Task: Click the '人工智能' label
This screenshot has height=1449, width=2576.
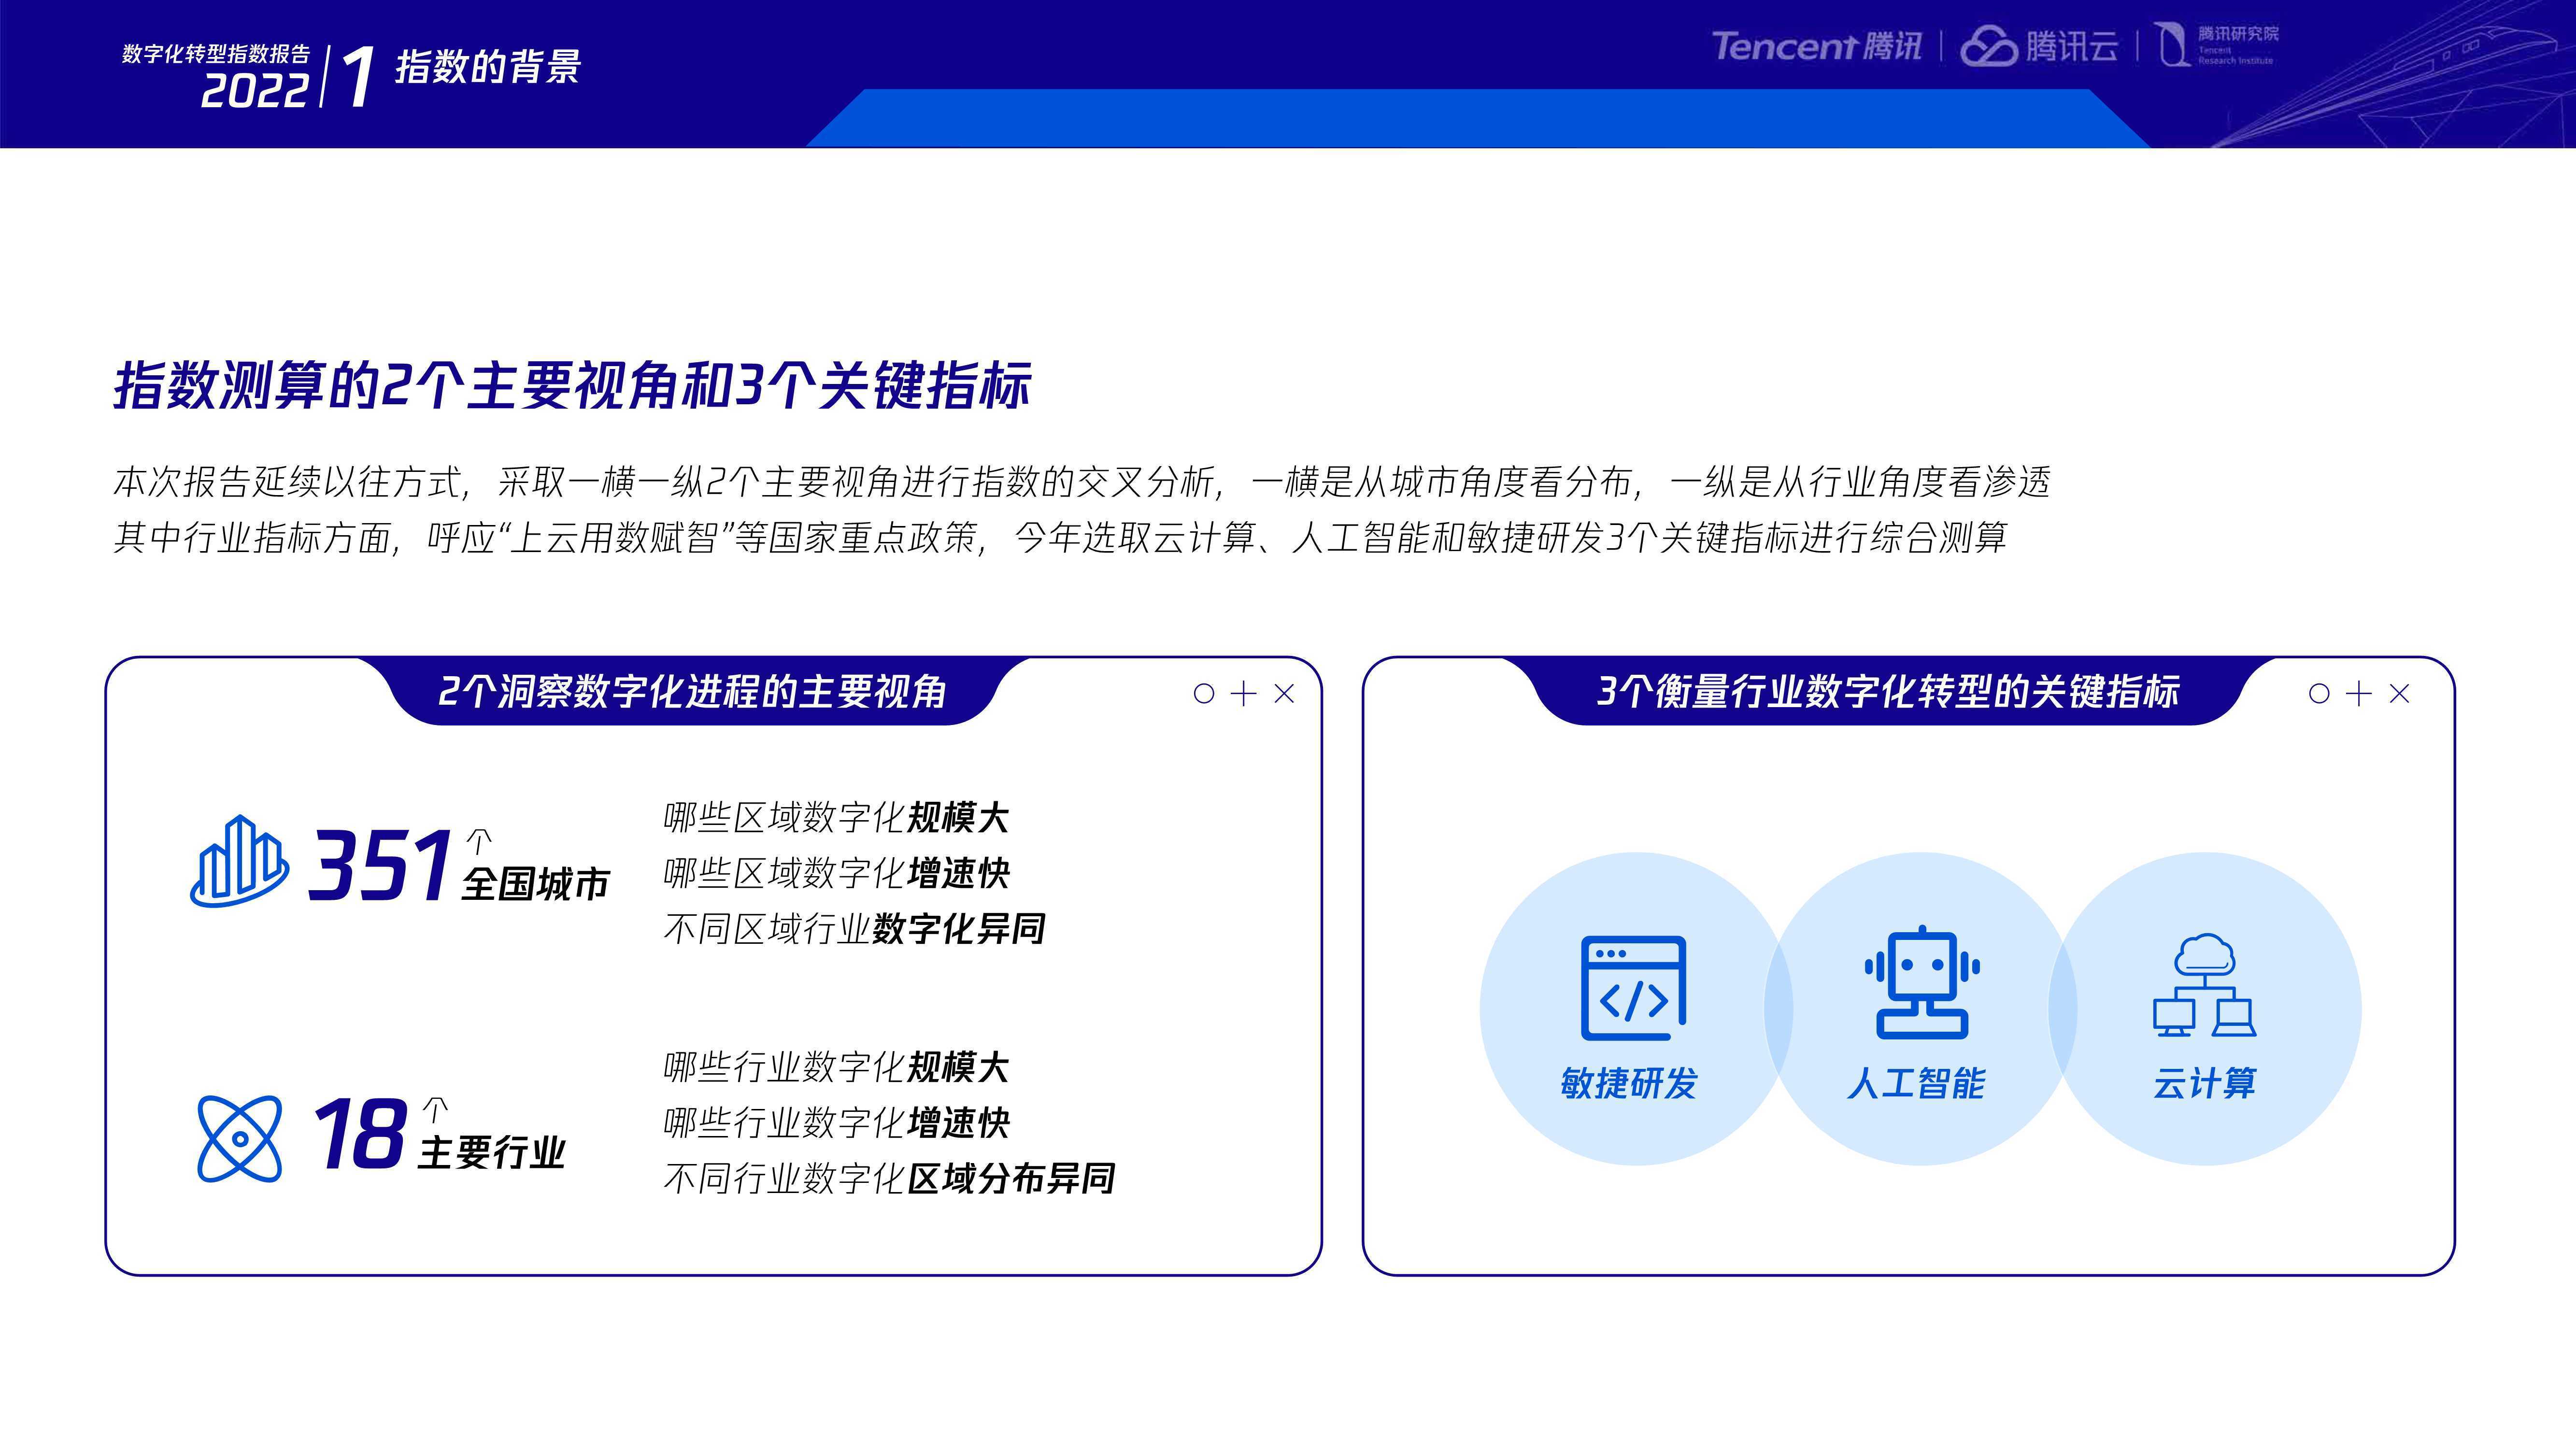Action: [x=1916, y=1083]
